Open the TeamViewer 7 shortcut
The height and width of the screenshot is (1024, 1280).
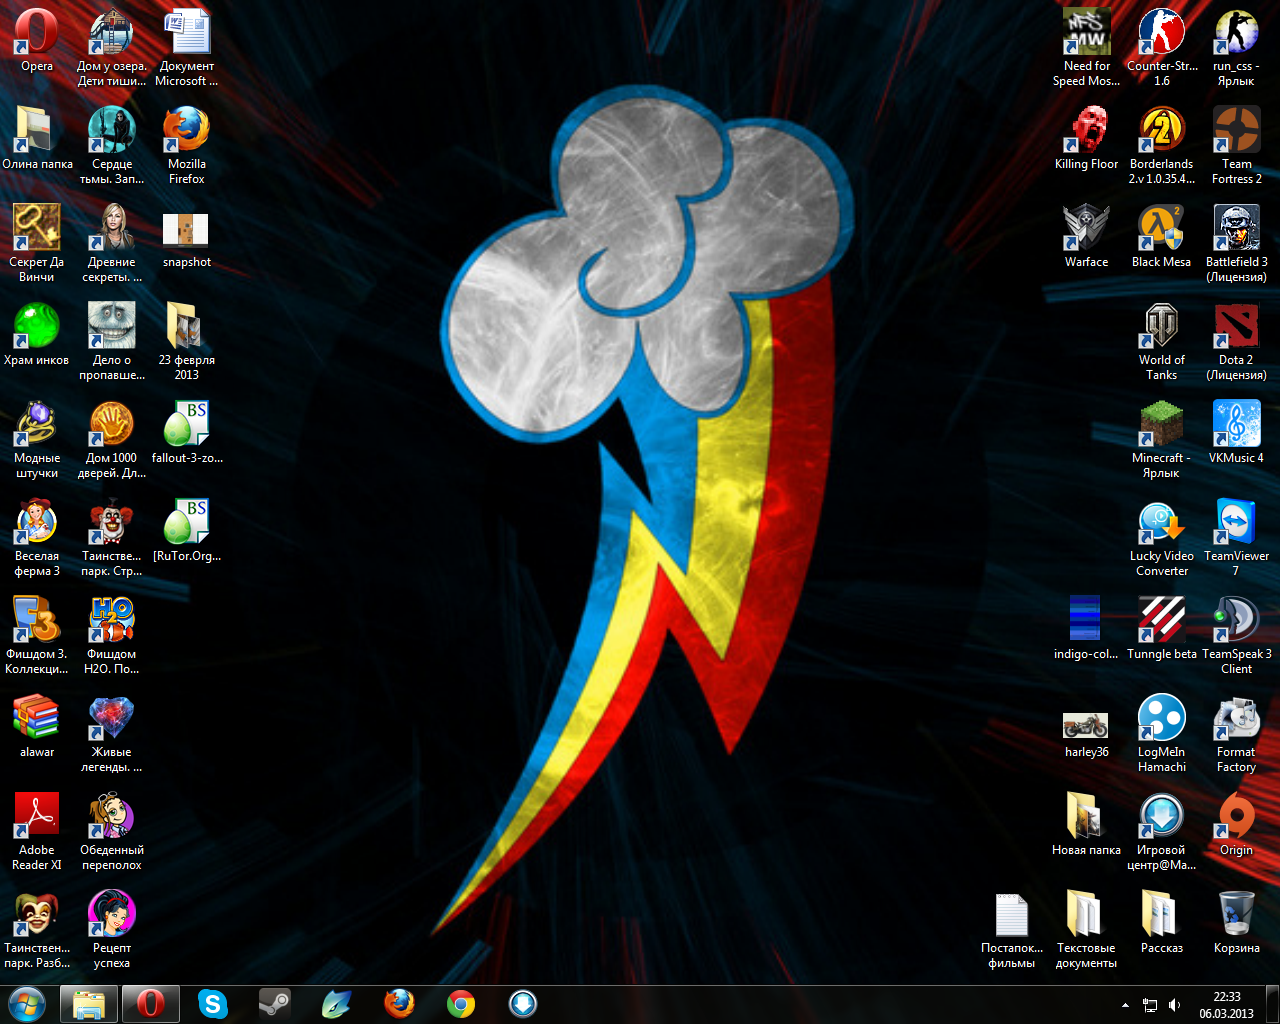(x=1236, y=537)
